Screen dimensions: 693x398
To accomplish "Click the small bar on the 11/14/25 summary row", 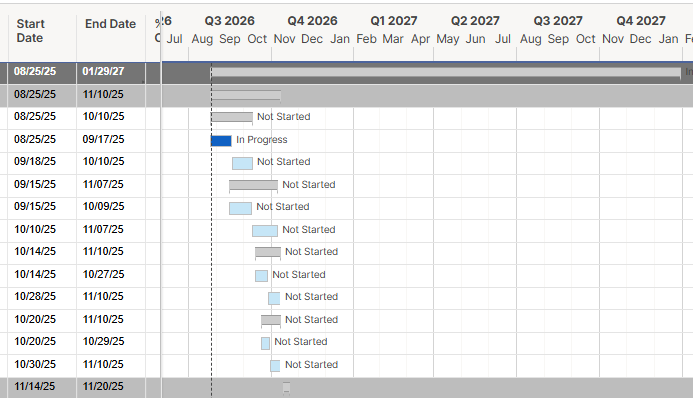I will 286,388.
